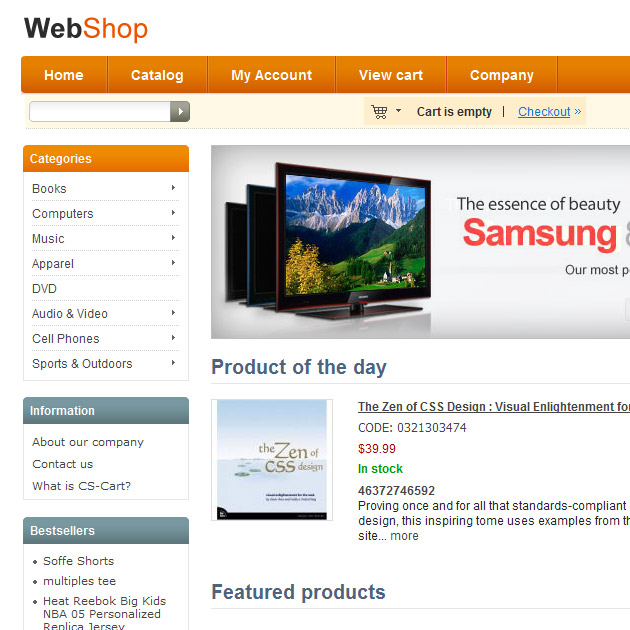630x630 pixels.
Task: Expand the cart dropdown arrow
Action: pos(398,110)
